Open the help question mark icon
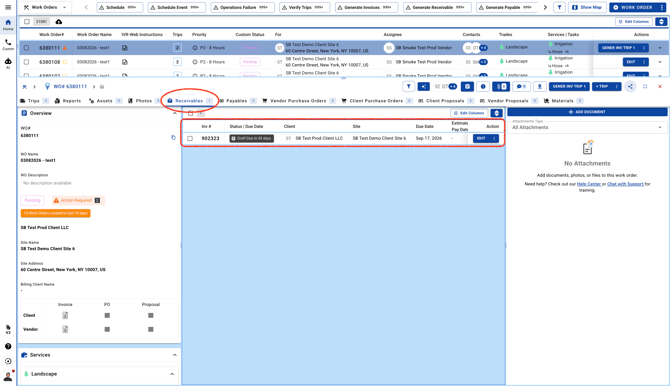Image resolution: width=670 pixels, height=386 pixels. (x=8, y=346)
